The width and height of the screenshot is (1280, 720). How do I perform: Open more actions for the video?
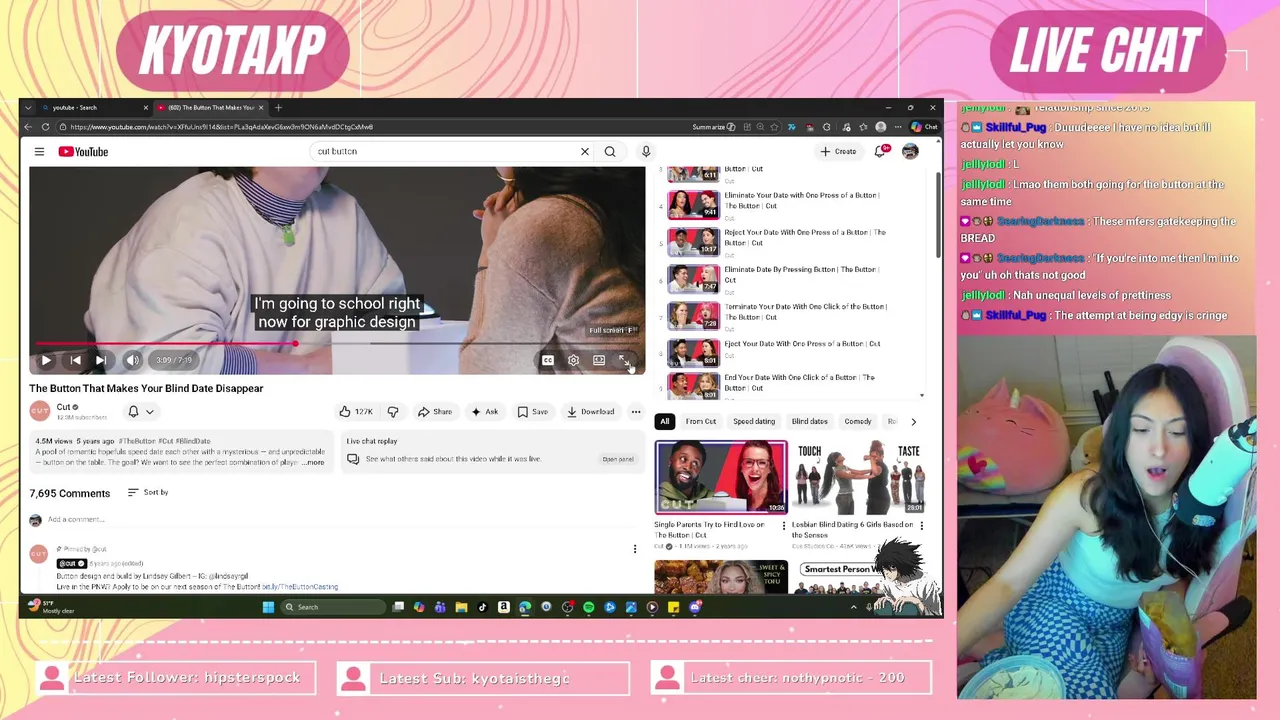point(636,412)
